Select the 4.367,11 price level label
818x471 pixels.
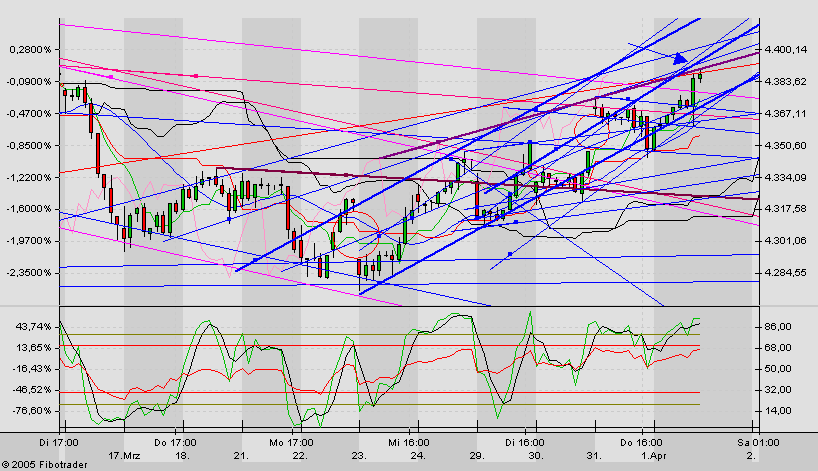coord(785,114)
